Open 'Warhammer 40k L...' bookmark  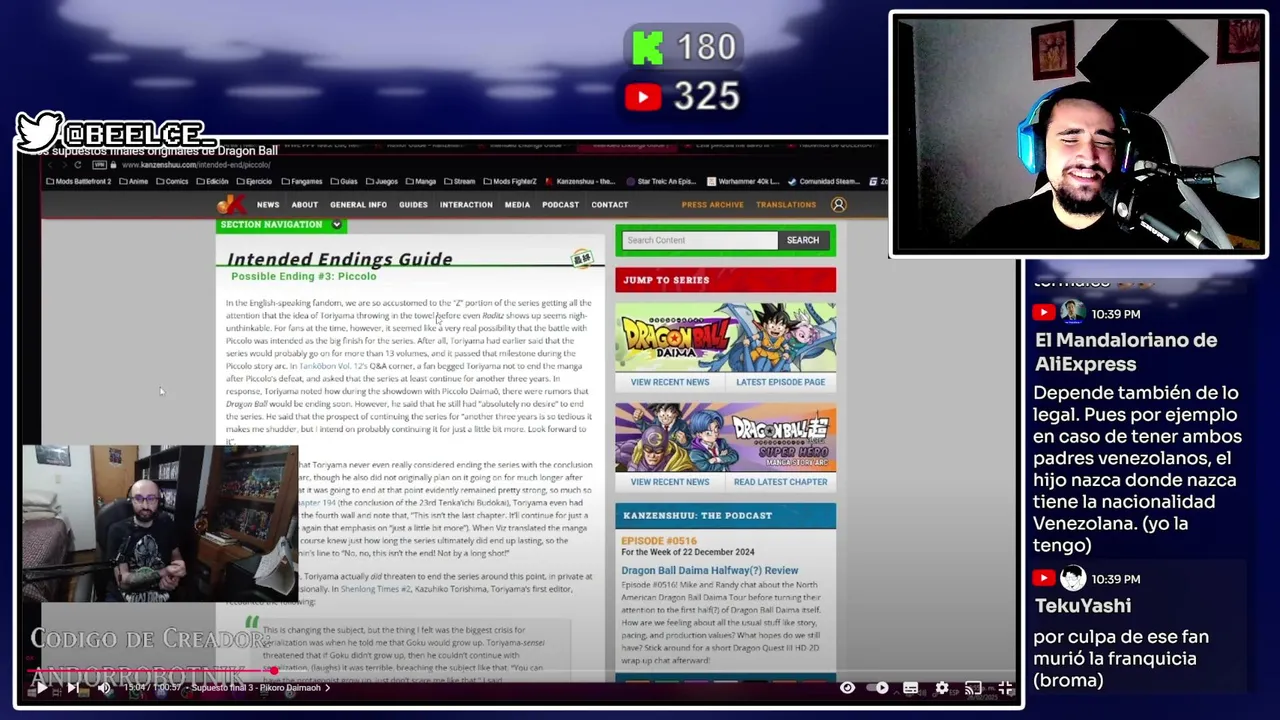pos(743,182)
